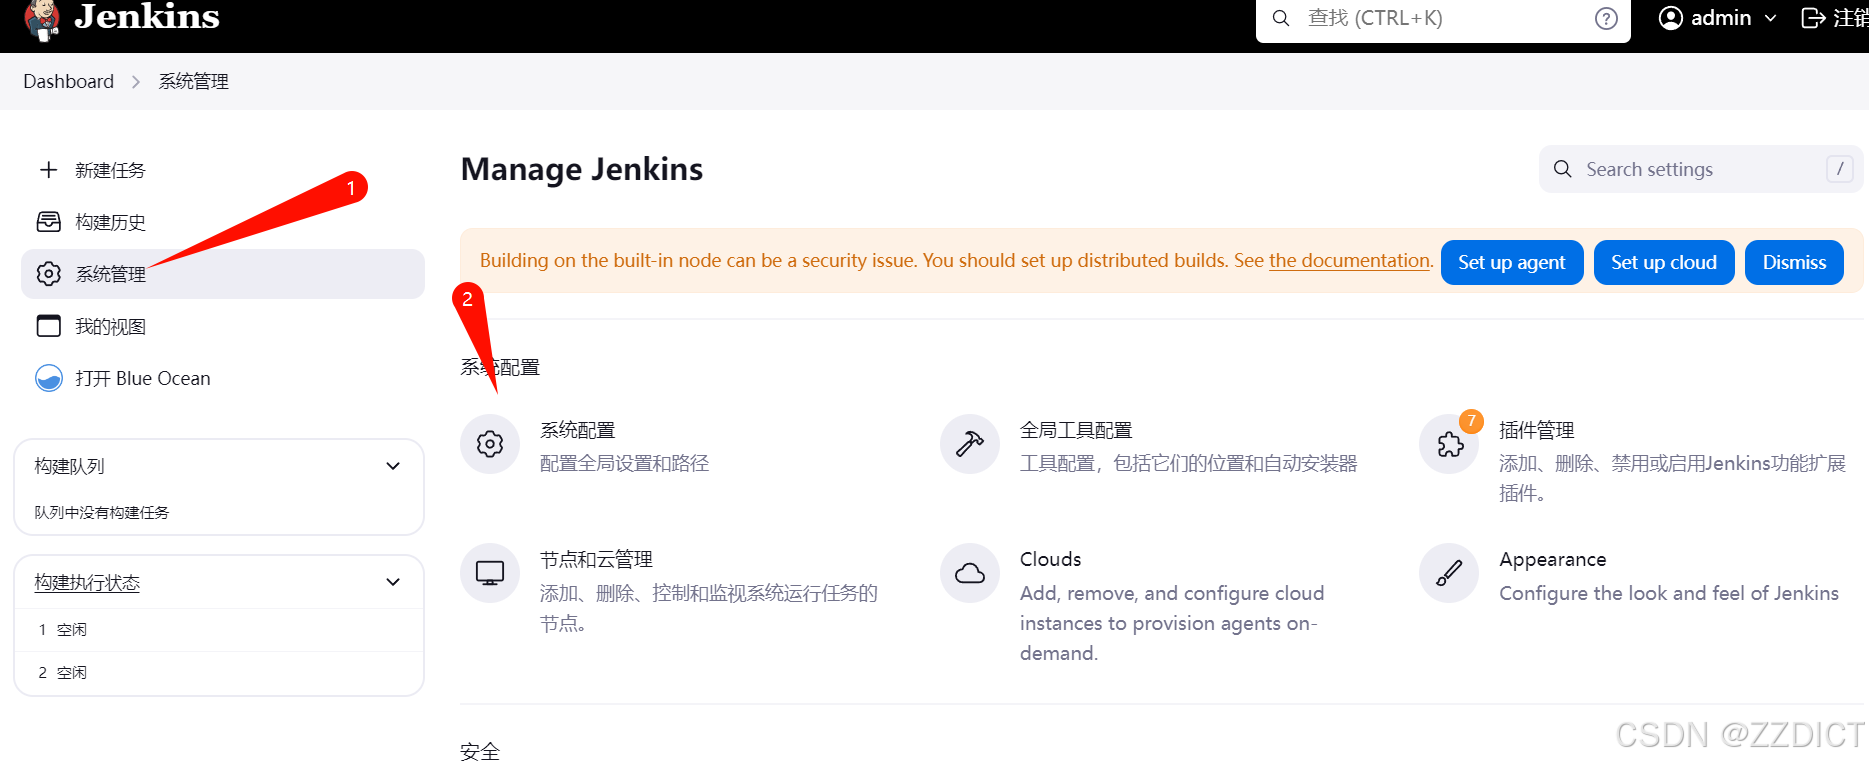
Task: Click the logout (注销) icon
Action: (x=1813, y=18)
